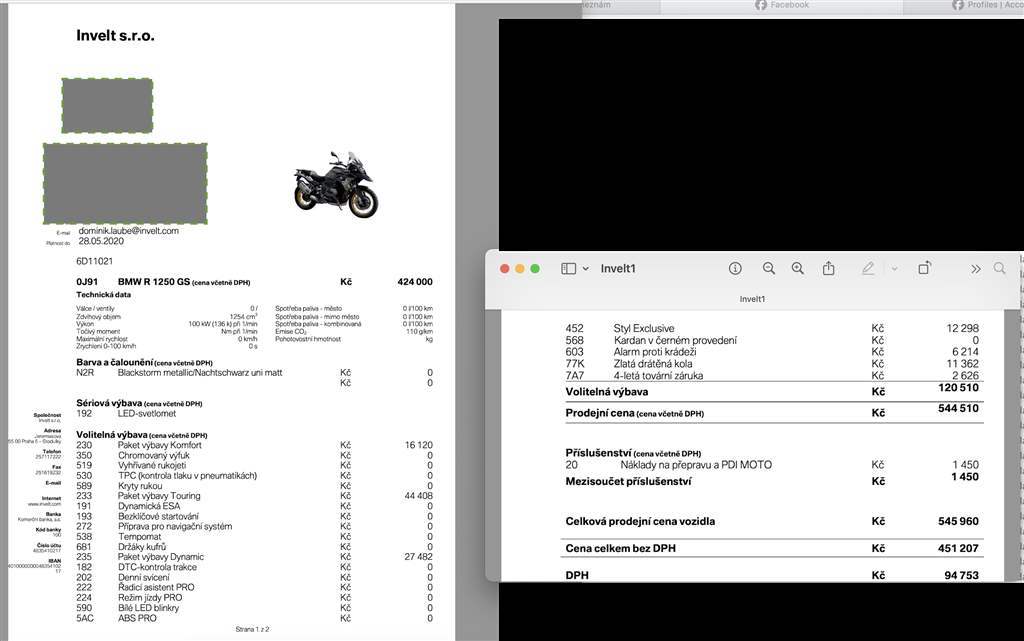Viewport: 1024px width, 641px height.
Task: Rotate the page with the rotate icon
Action: pyautogui.click(x=924, y=268)
